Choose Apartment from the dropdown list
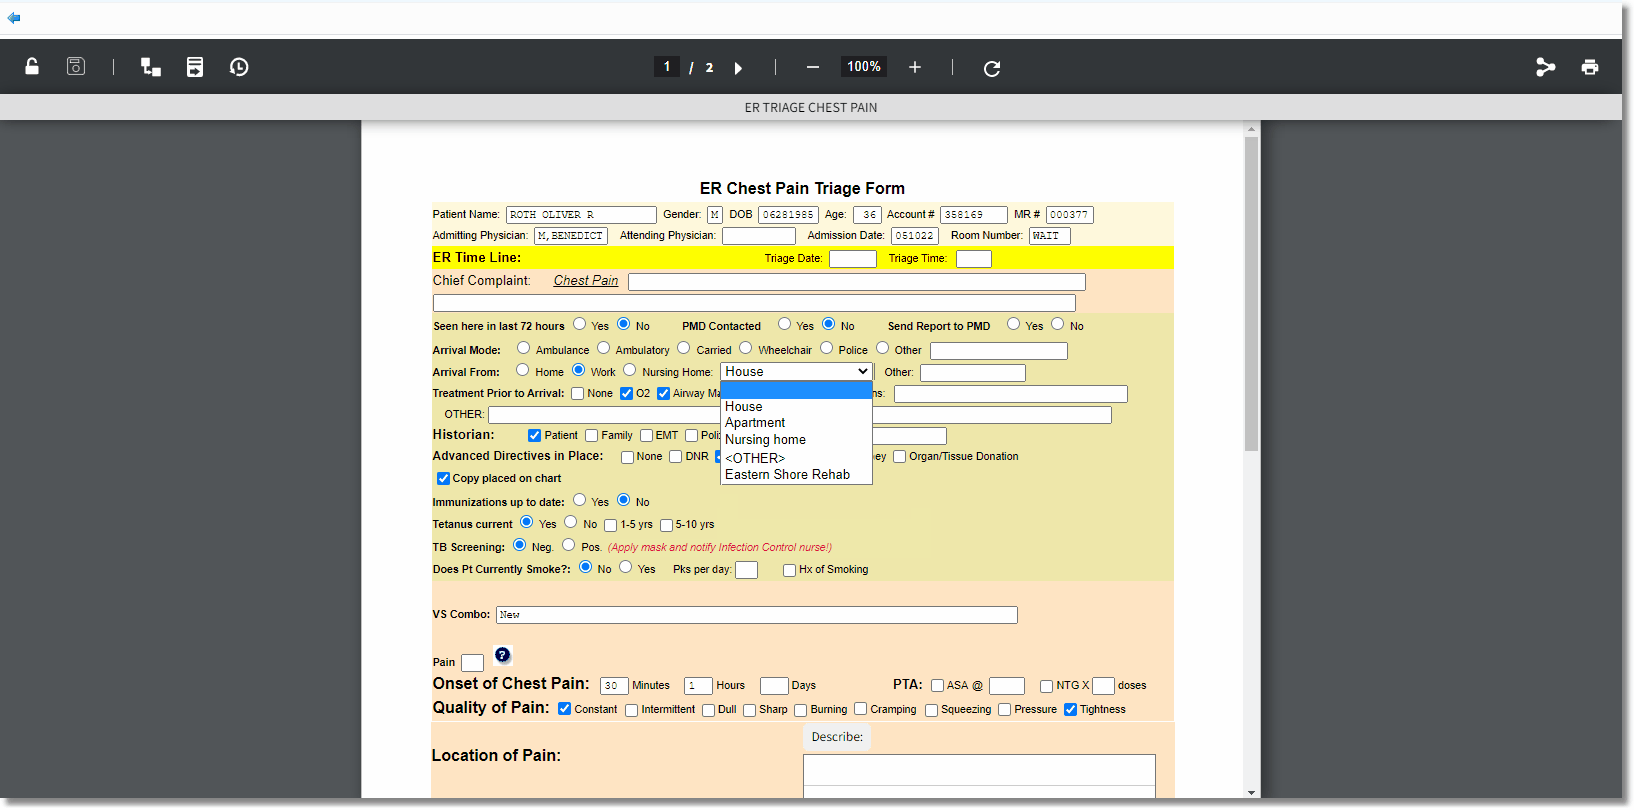Screen dimensions: 1634x810 click(796, 423)
